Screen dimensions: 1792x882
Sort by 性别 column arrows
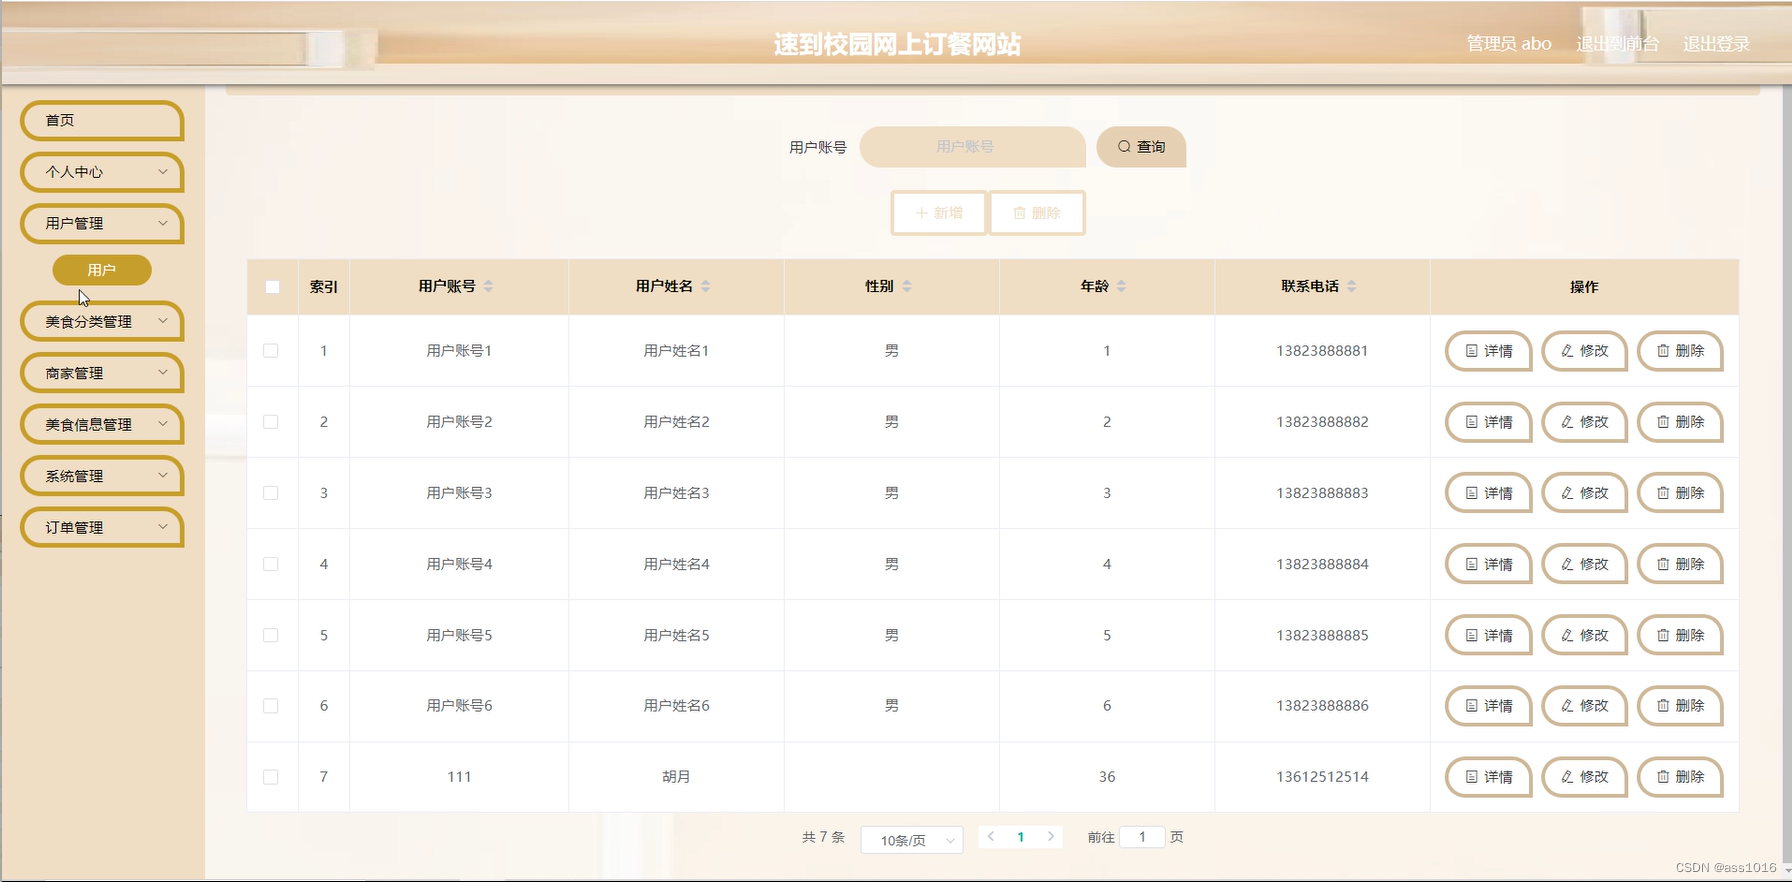click(x=906, y=286)
